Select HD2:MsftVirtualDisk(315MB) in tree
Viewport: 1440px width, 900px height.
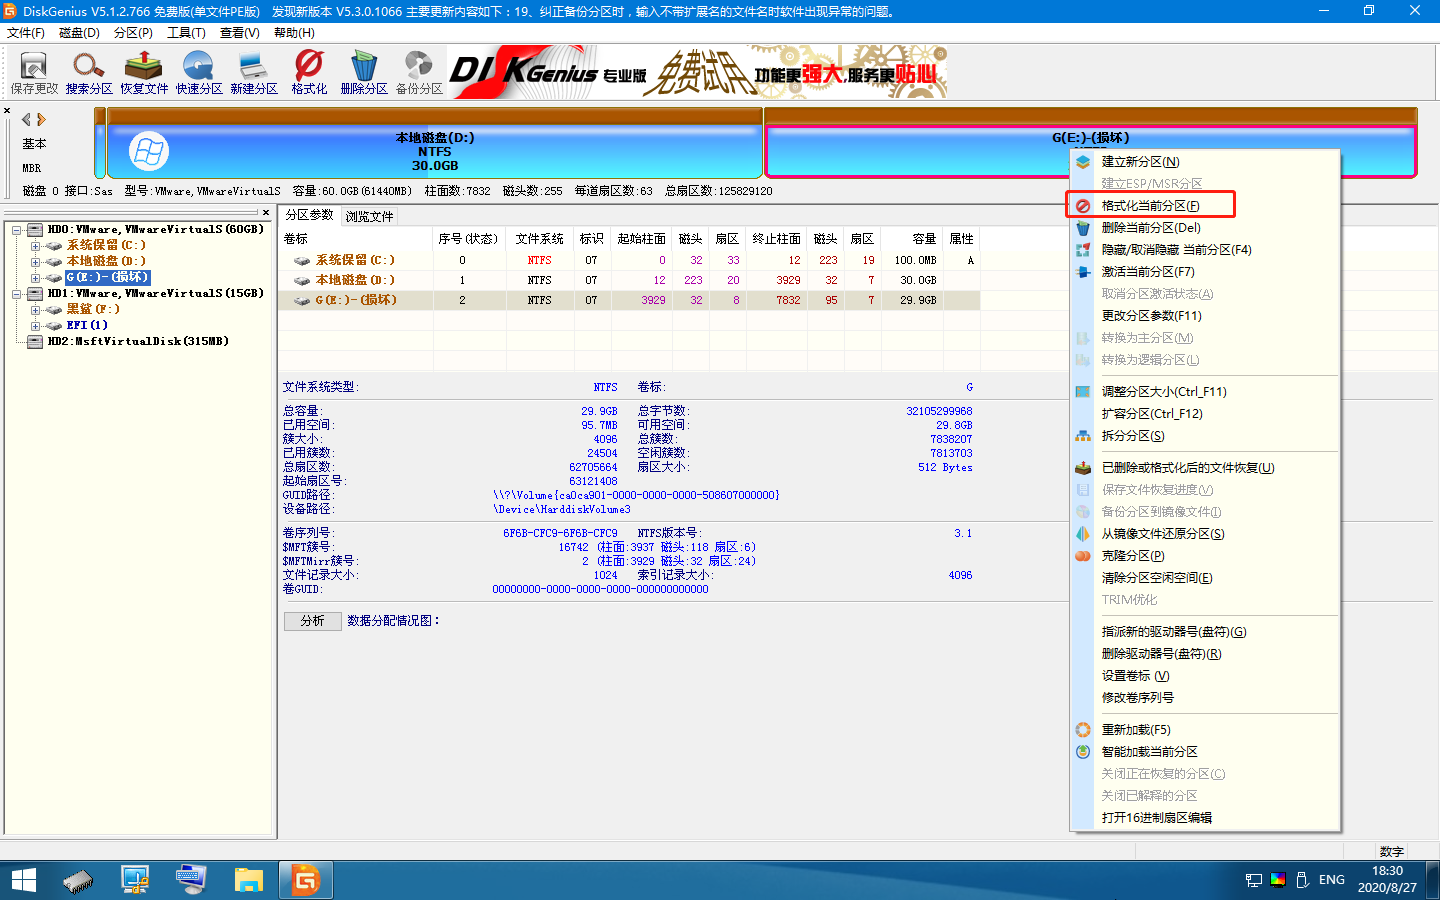coord(138,341)
